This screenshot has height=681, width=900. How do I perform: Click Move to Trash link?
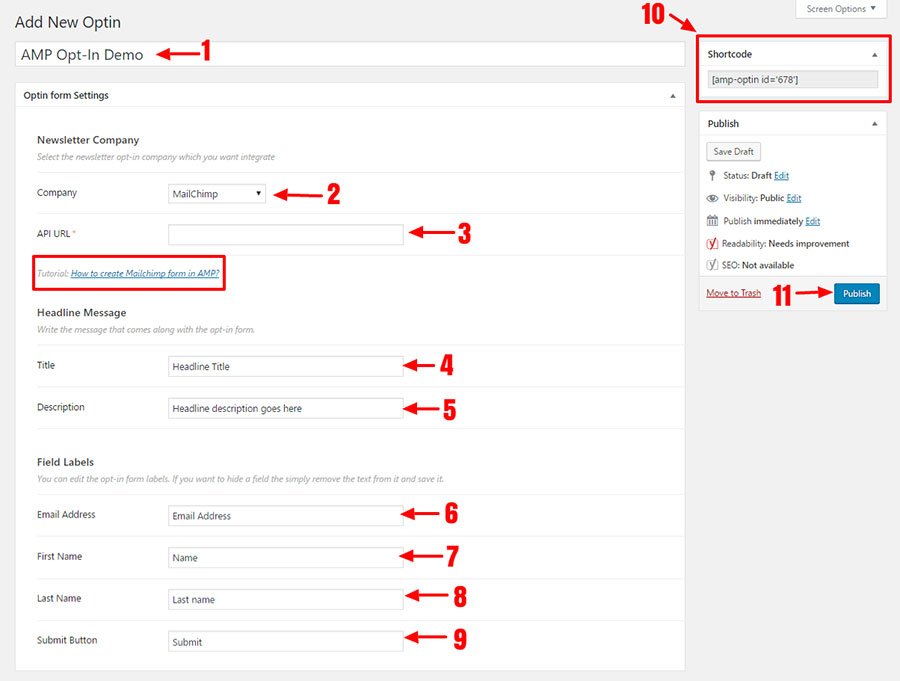coord(733,293)
